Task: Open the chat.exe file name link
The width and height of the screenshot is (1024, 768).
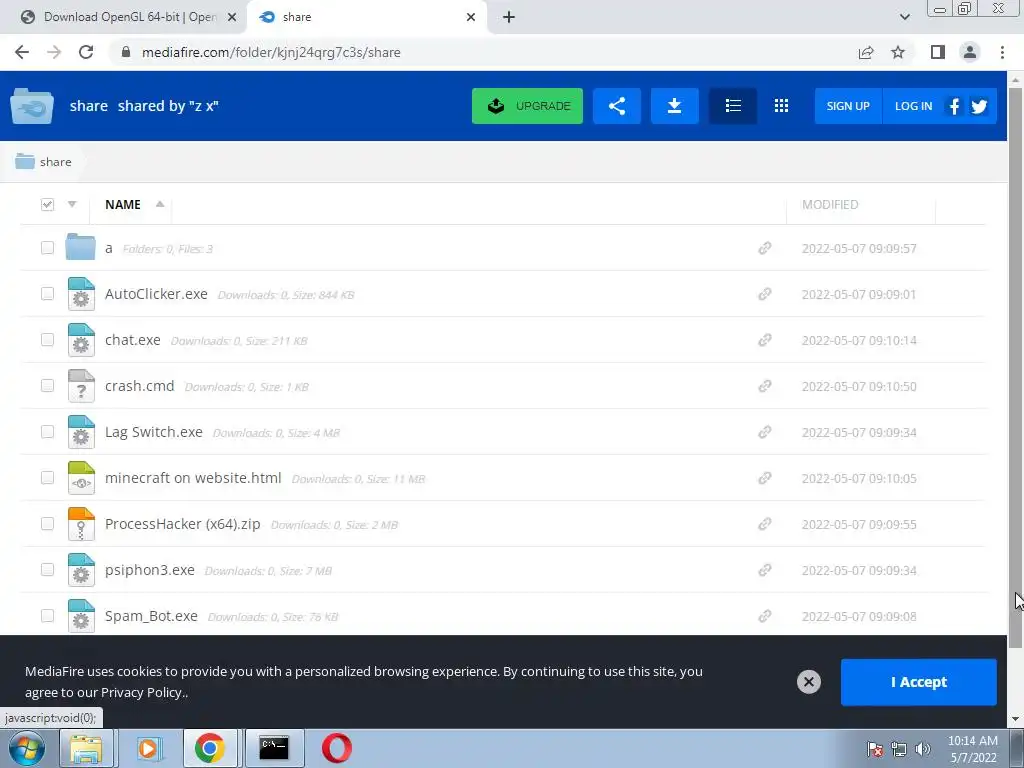Action: (x=133, y=340)
